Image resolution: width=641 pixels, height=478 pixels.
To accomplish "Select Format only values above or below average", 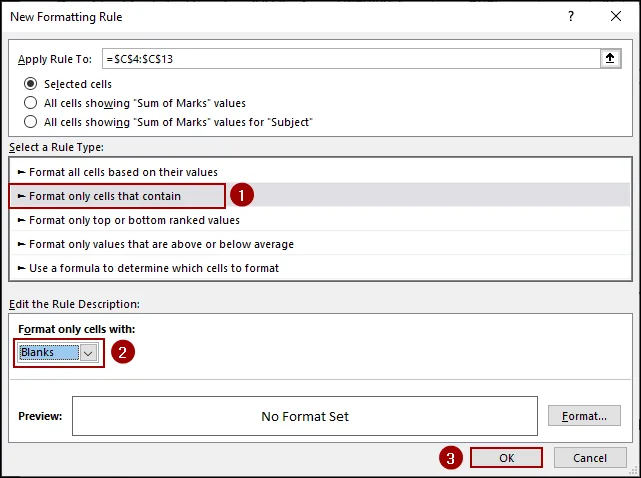I will 320,244.
